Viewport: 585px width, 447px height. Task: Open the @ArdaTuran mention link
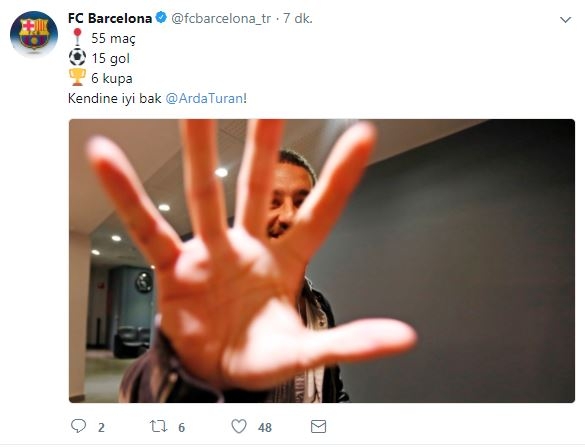(204, 99)
